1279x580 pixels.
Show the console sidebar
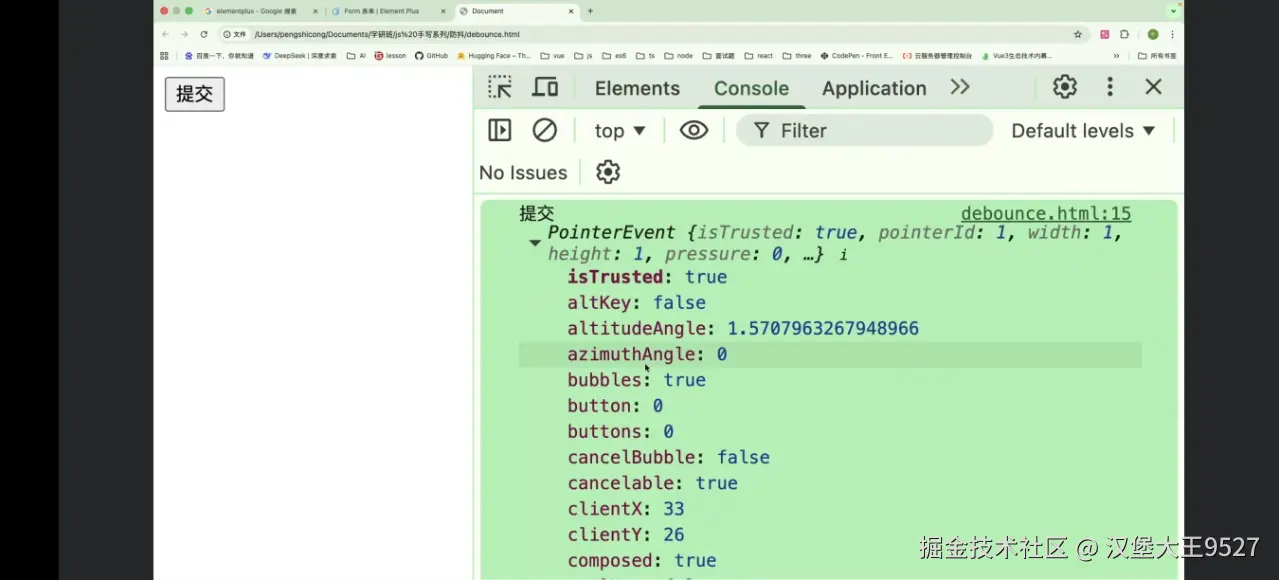coord(499,130)
